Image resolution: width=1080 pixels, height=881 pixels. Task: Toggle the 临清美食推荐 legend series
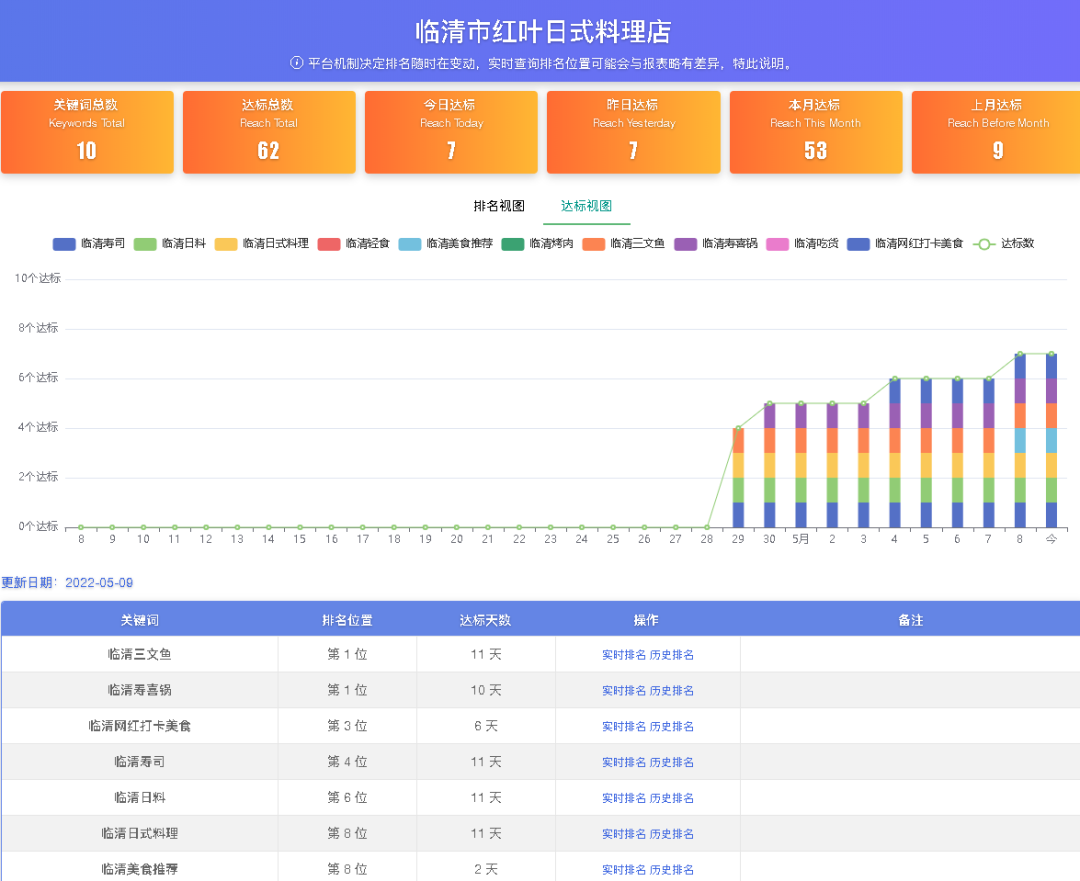(x=446, y=244)
